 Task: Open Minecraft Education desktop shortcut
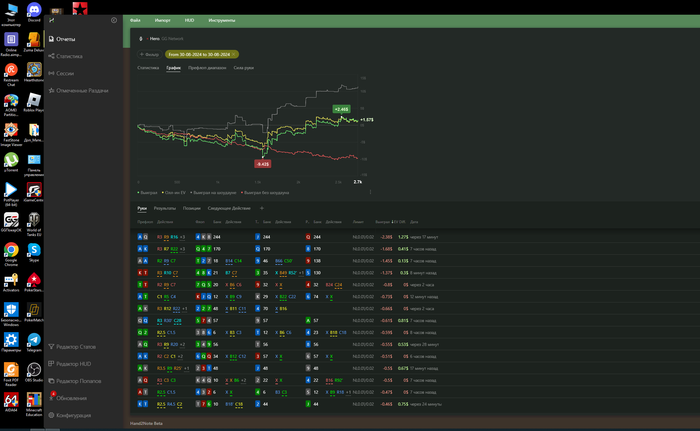tap(34, 404)
